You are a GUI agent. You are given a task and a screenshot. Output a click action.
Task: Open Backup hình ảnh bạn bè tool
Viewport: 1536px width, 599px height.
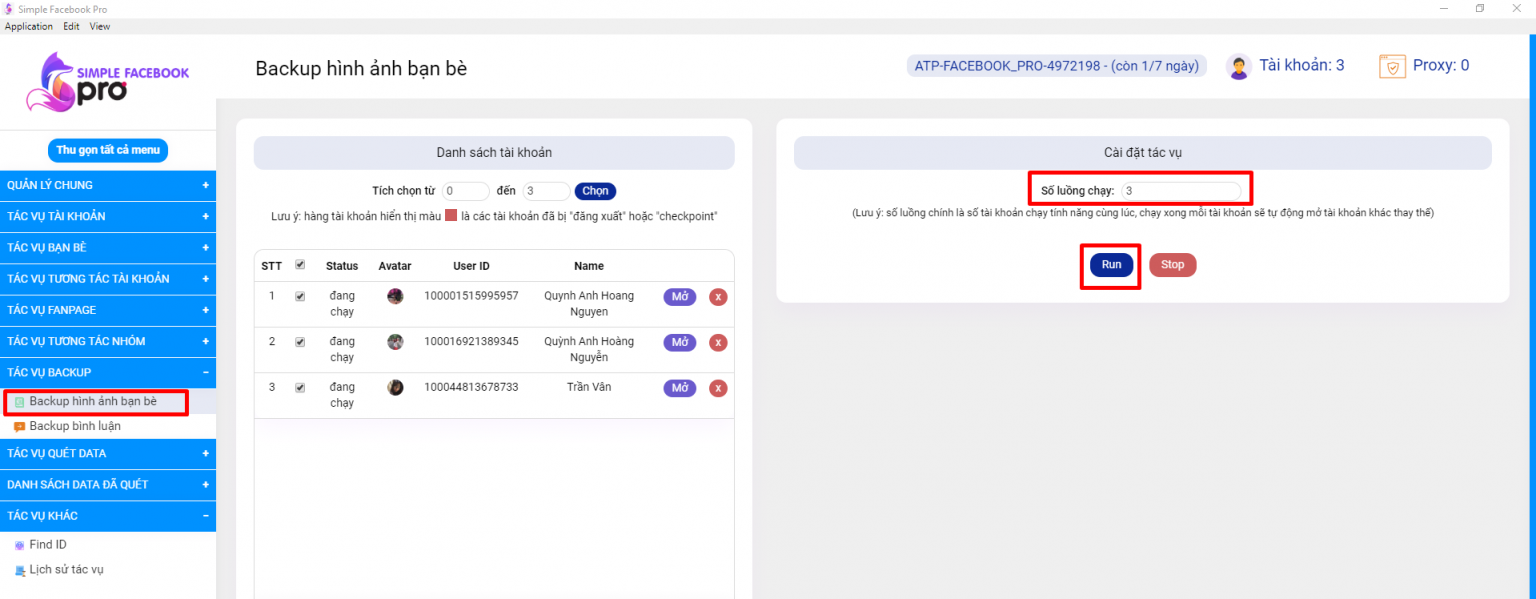(x=96, y=402)
